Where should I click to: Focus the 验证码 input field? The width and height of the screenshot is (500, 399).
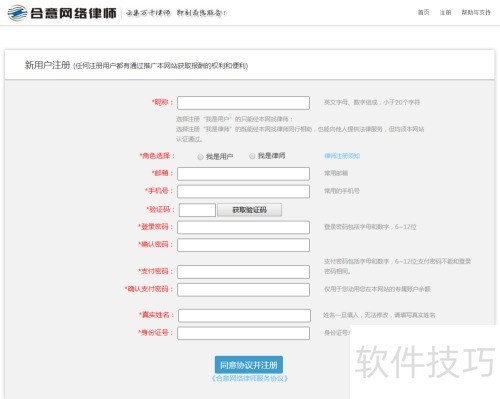point(197,210)
